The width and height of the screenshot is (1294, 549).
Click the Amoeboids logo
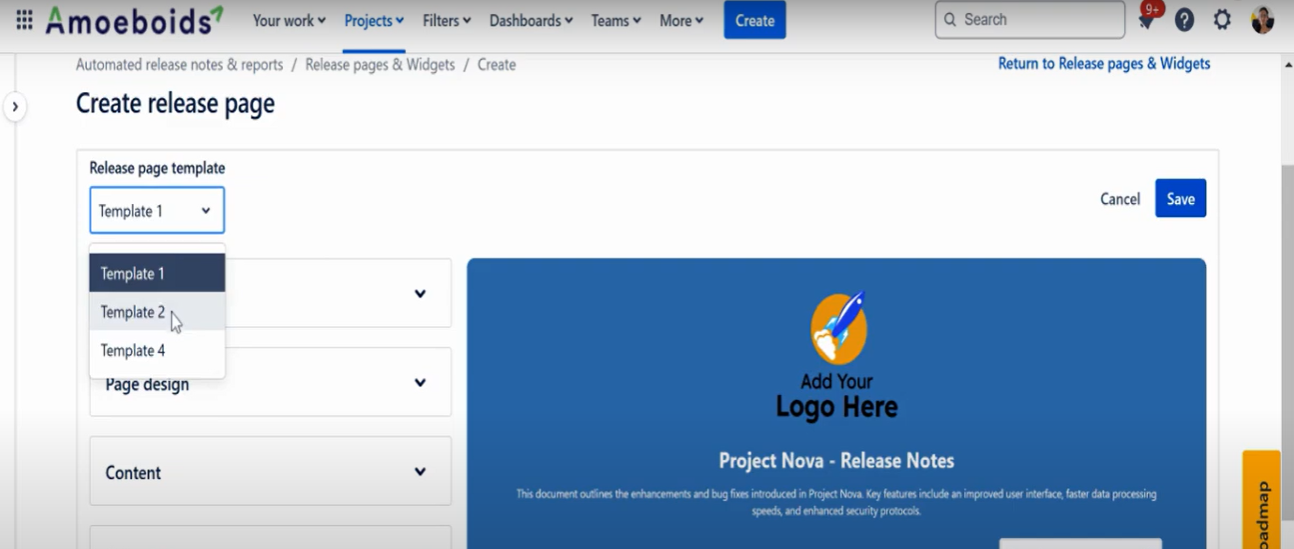(134, 20)
